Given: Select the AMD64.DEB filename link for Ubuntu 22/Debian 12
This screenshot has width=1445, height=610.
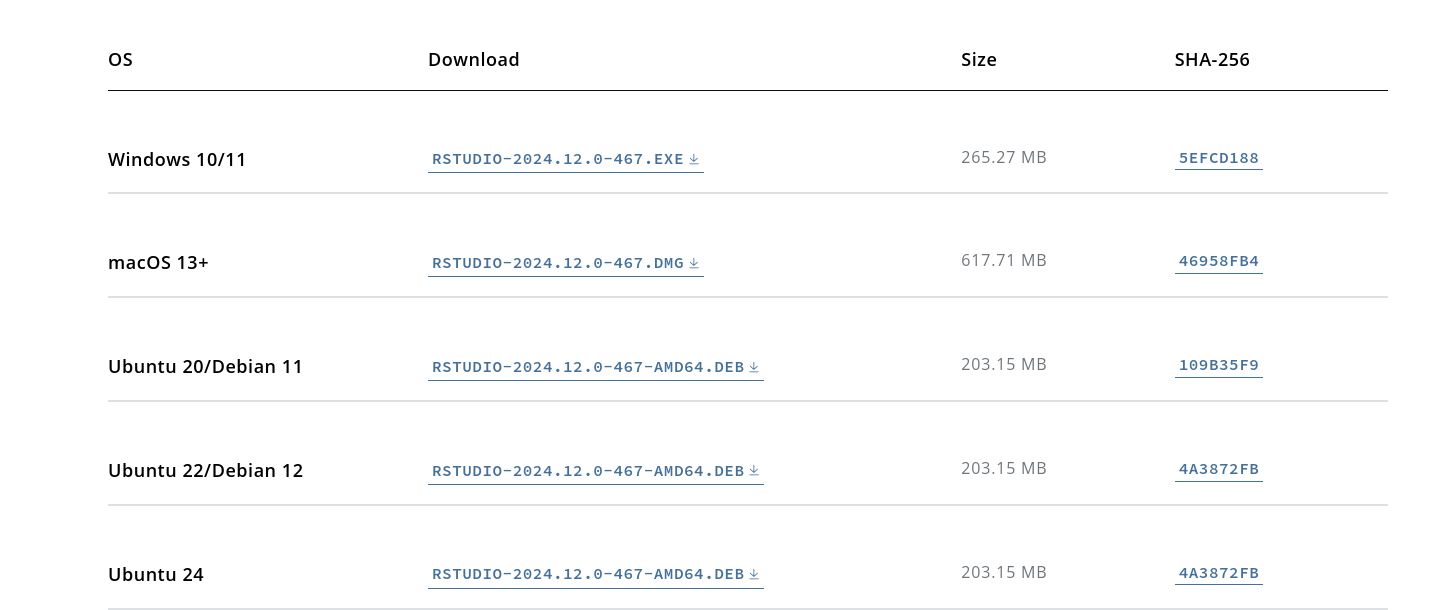Looking at the screenshot, I should coord(587,471).
